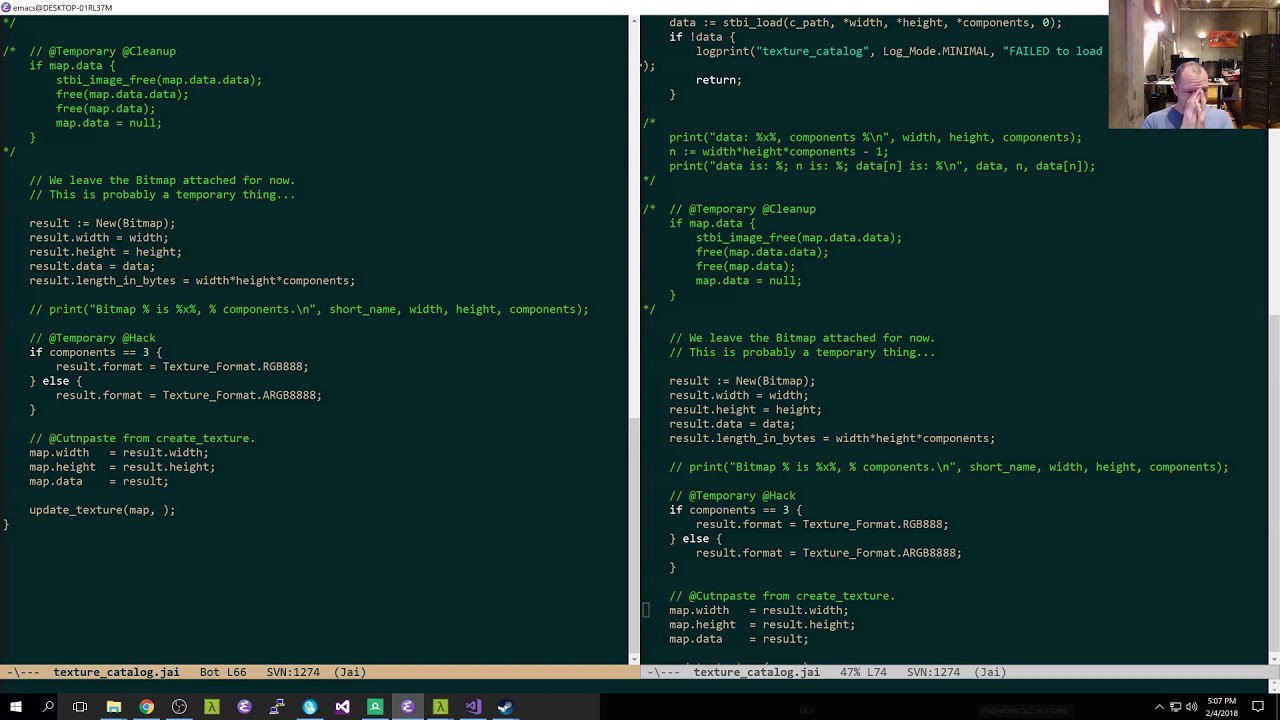Click "if components == 3 {" in right pane
This screenshot has width=1280, height=720.
point(735,510)
